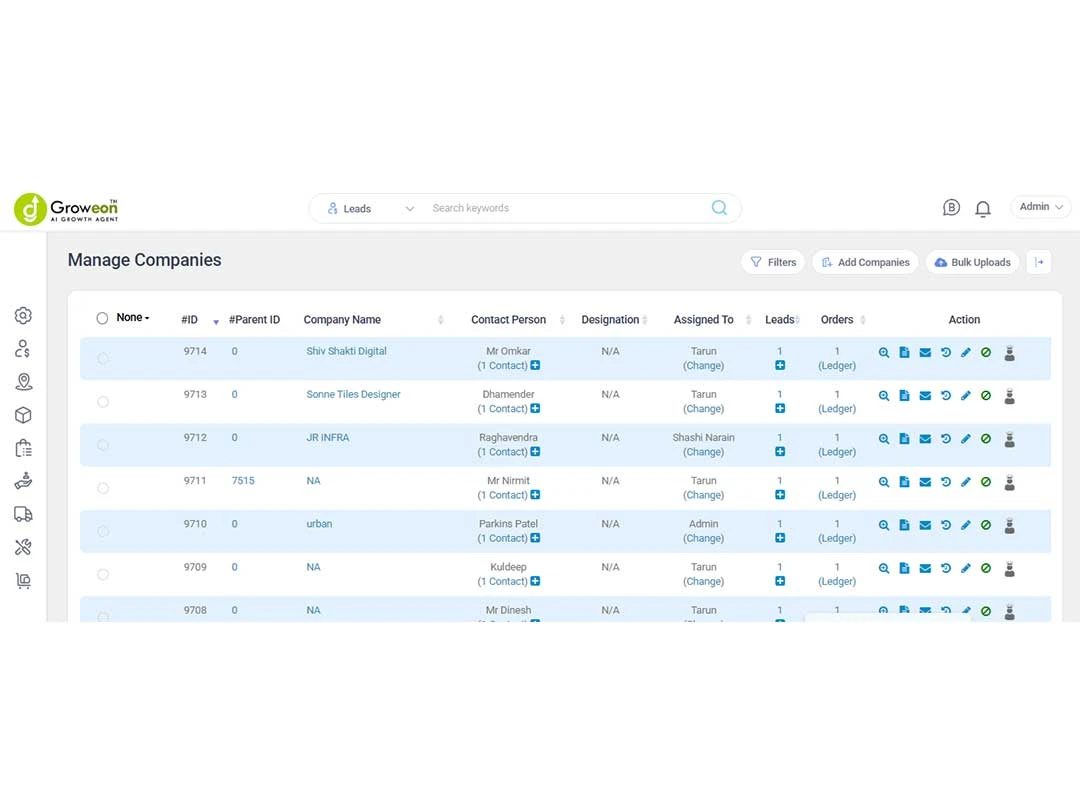
Task: Open the Filters button
Action: click(773, 262)
